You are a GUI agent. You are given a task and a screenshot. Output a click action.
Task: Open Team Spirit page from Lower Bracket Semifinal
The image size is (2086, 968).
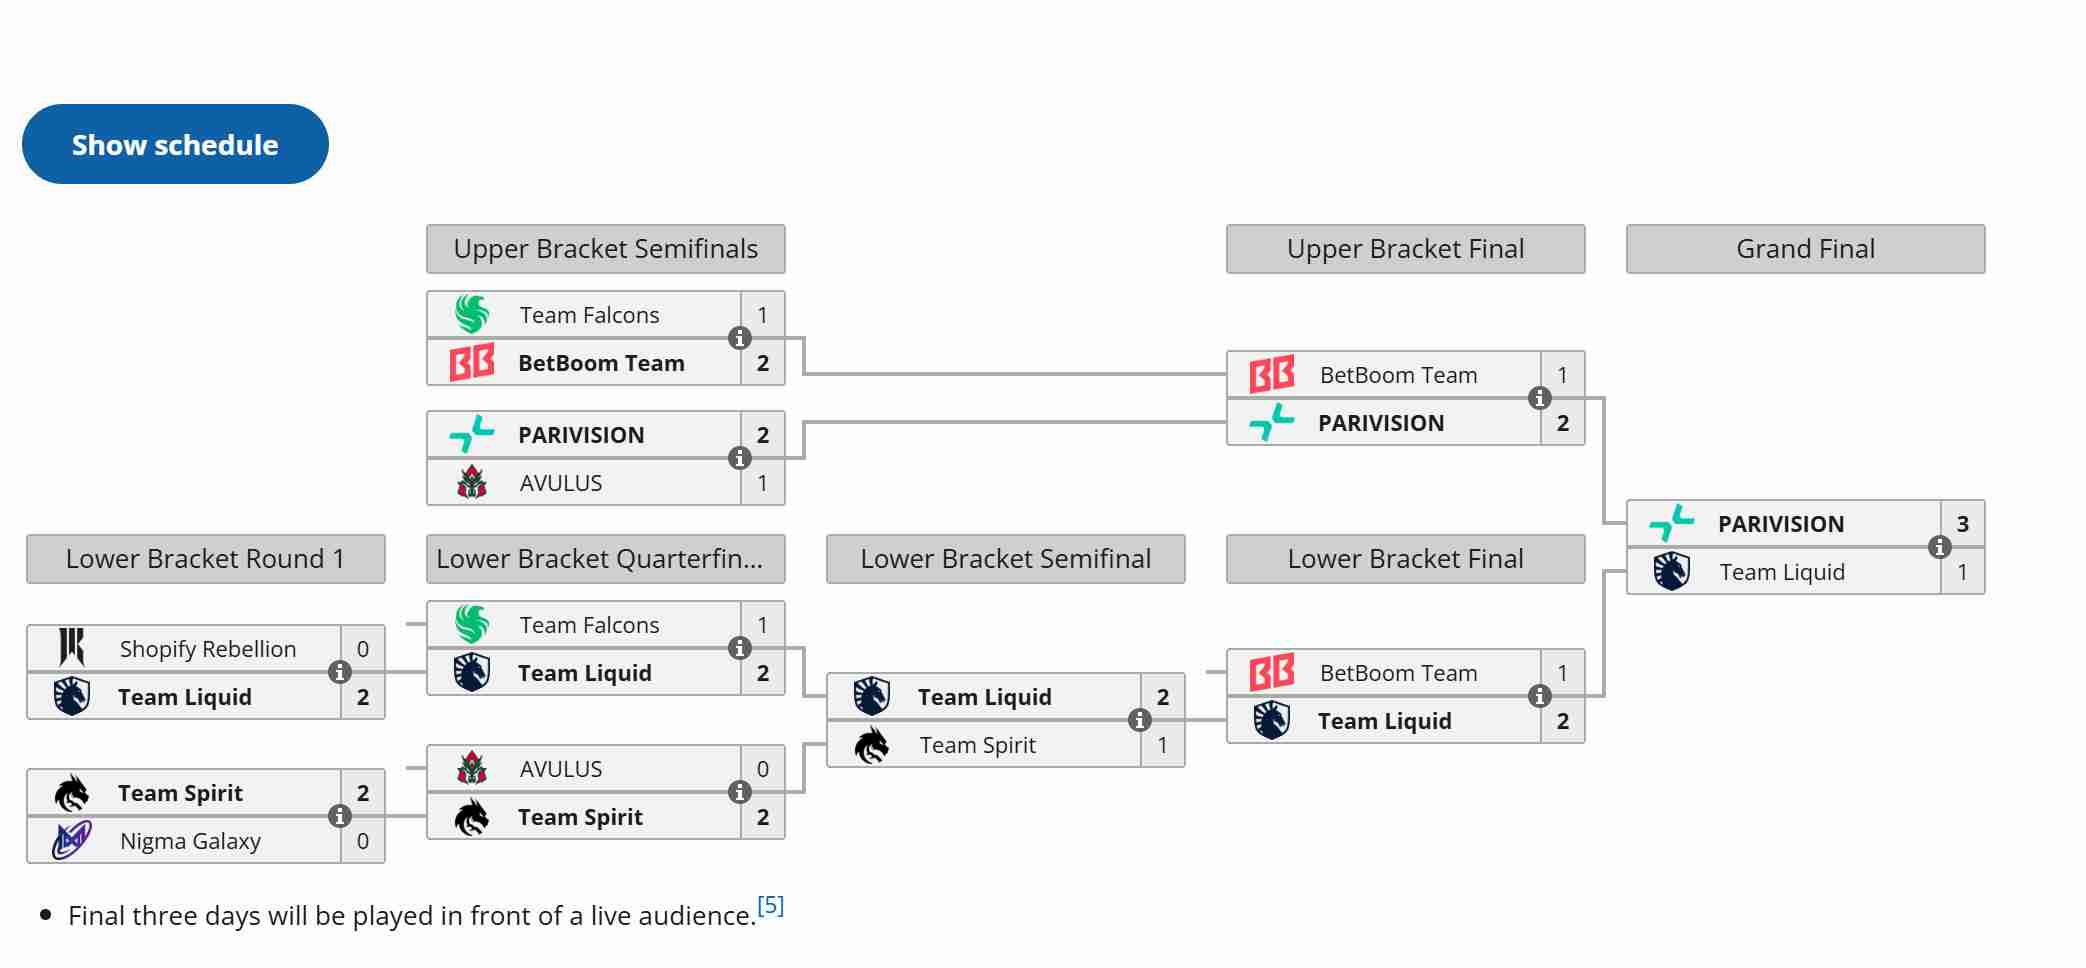[x=978, y=744]
